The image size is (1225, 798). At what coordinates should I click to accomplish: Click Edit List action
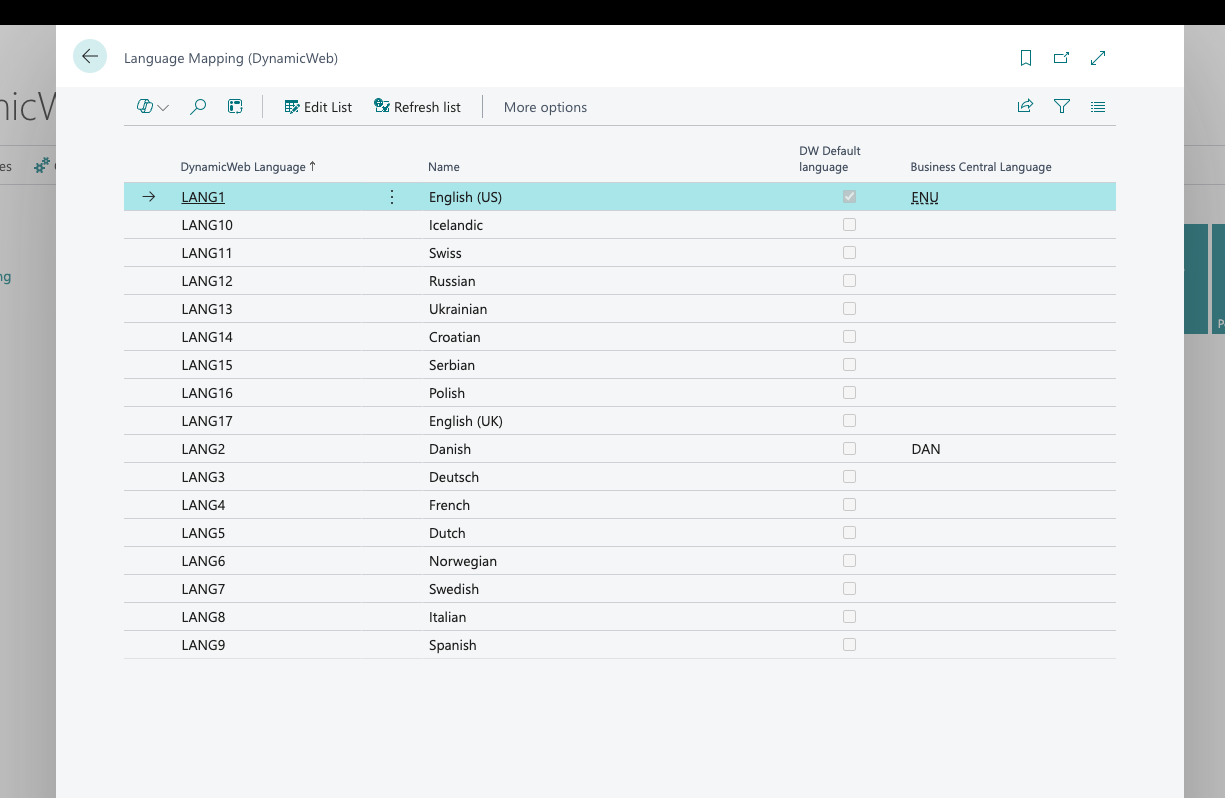318,107
